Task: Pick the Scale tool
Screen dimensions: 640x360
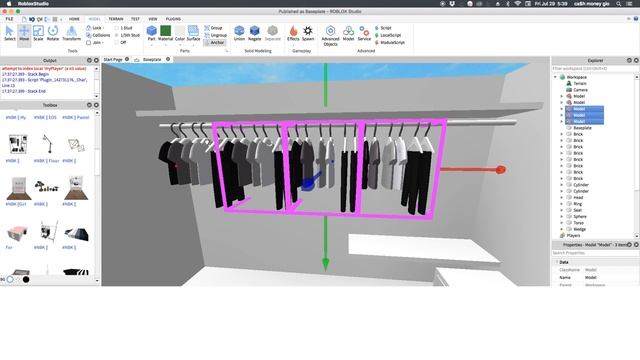Action: [38, 33]
